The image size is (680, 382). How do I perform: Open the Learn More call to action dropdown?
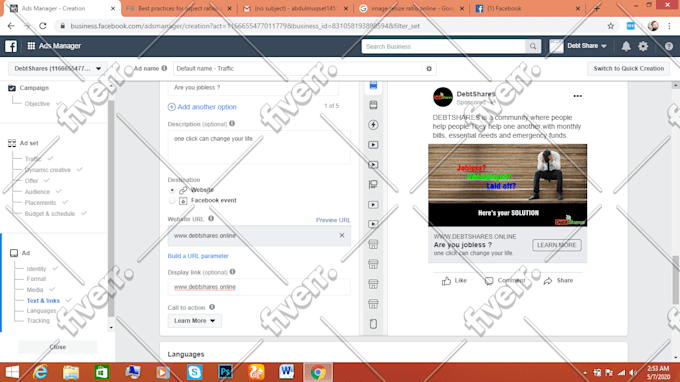point(194,321)
